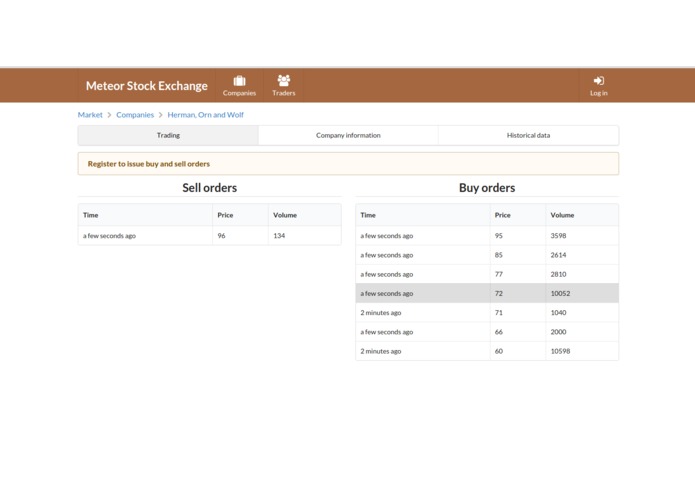Go to Market breadcrumb link

pyautogui.click(x=90, y=115)
